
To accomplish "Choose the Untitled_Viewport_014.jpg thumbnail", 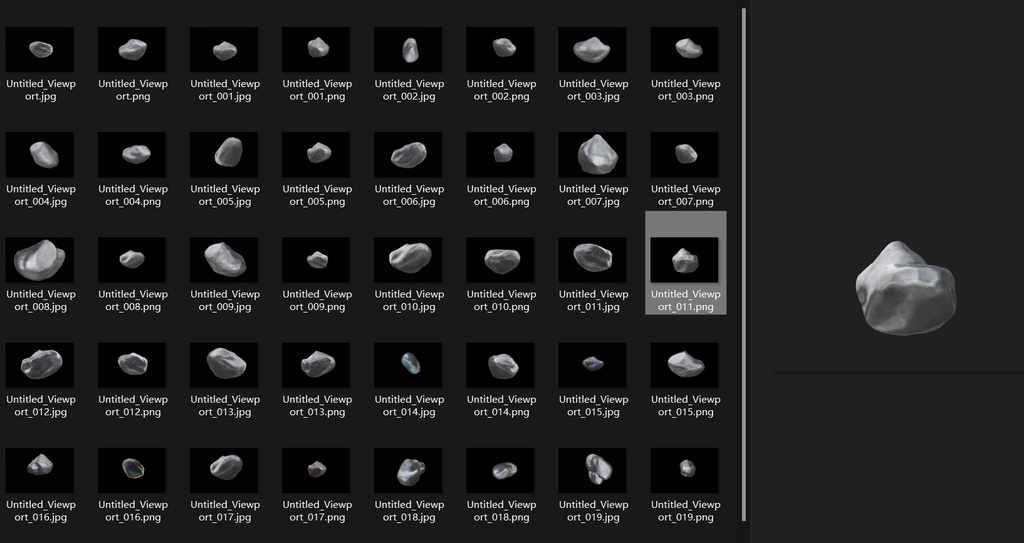I will coord(408,365).
